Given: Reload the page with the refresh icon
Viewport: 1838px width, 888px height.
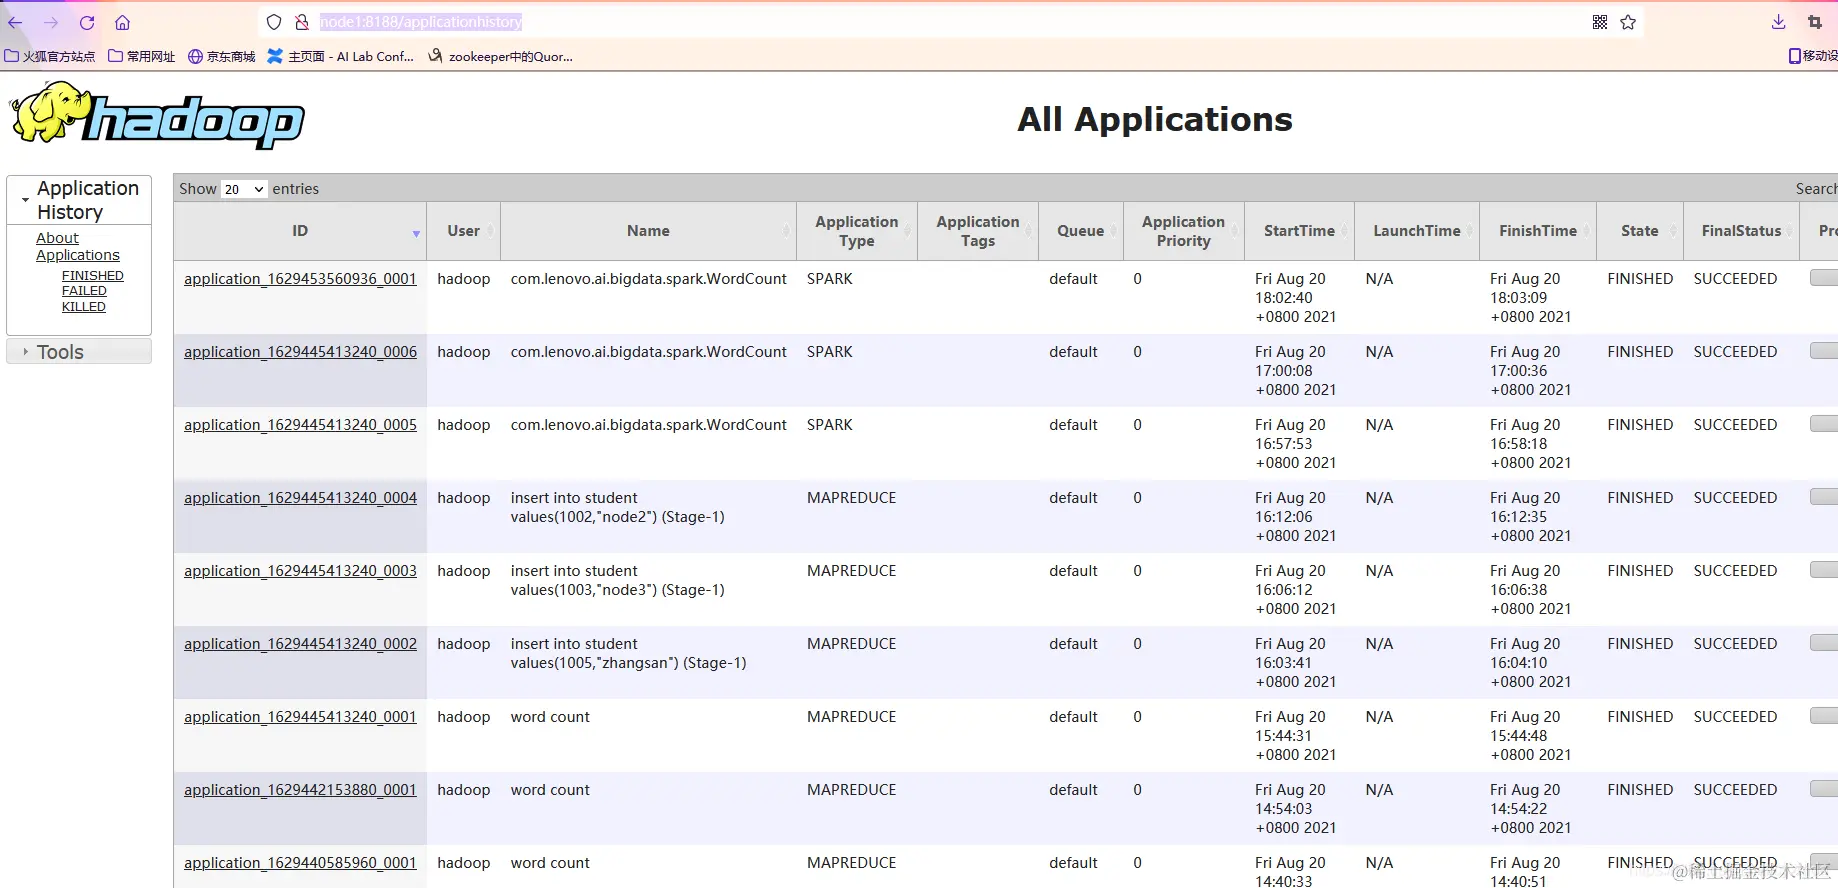Looking at the screenshot, I should pos(87,22).
